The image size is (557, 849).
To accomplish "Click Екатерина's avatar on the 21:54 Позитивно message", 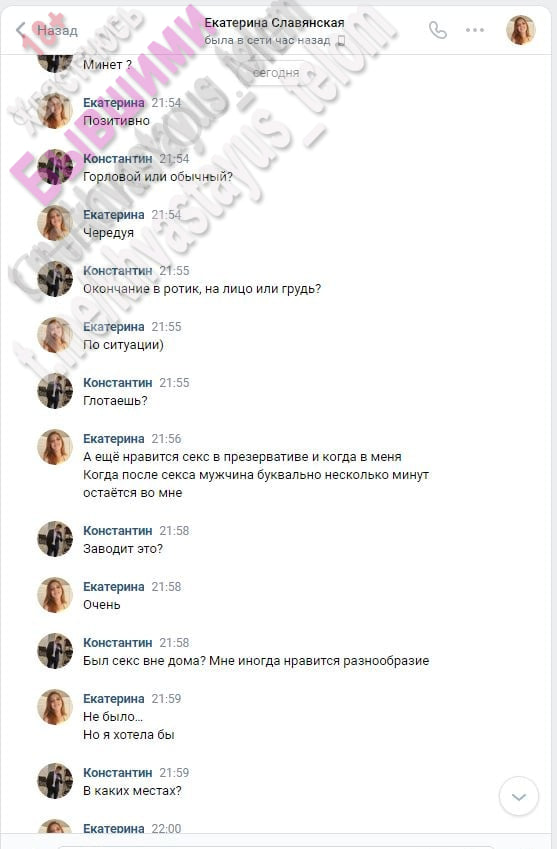I will pyautogui.click(x=55, y=111).
